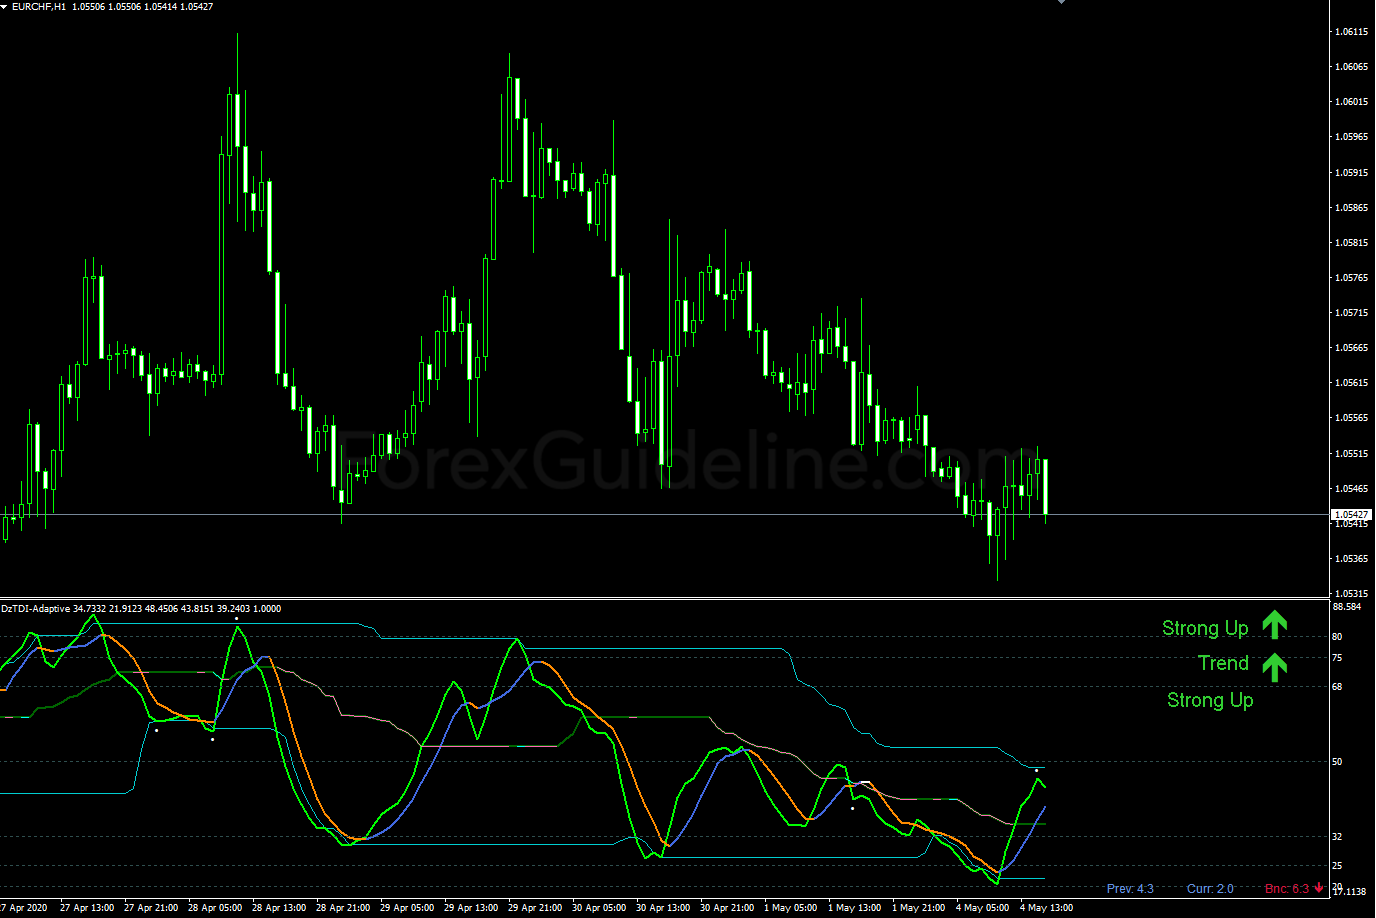Image resolution: width=1376 pixels, height=918 pixels.
Task: Click the Bnc: 6.3 readout
Action: coord(1287,888)
